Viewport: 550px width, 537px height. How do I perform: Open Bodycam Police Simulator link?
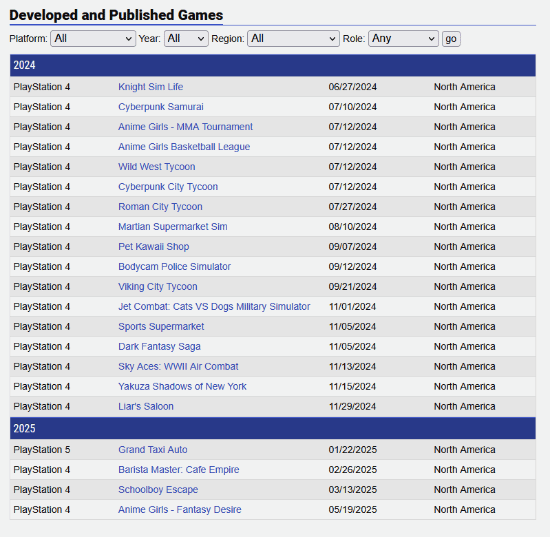click(x=174, y=267)
